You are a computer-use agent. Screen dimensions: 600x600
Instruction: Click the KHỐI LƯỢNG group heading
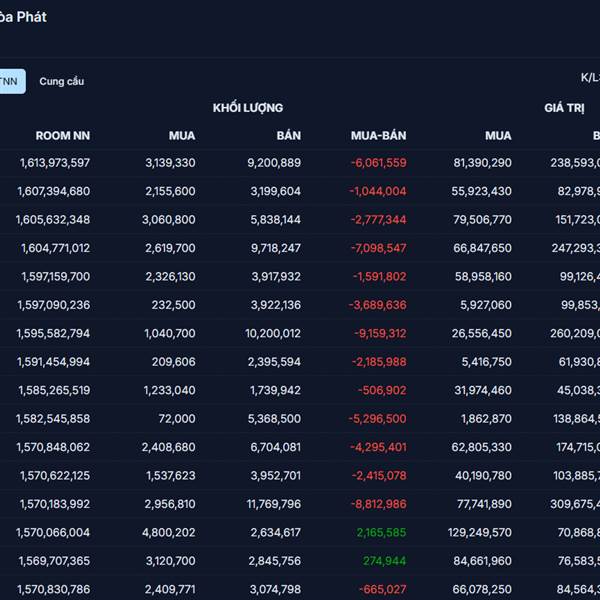[248, 108]
